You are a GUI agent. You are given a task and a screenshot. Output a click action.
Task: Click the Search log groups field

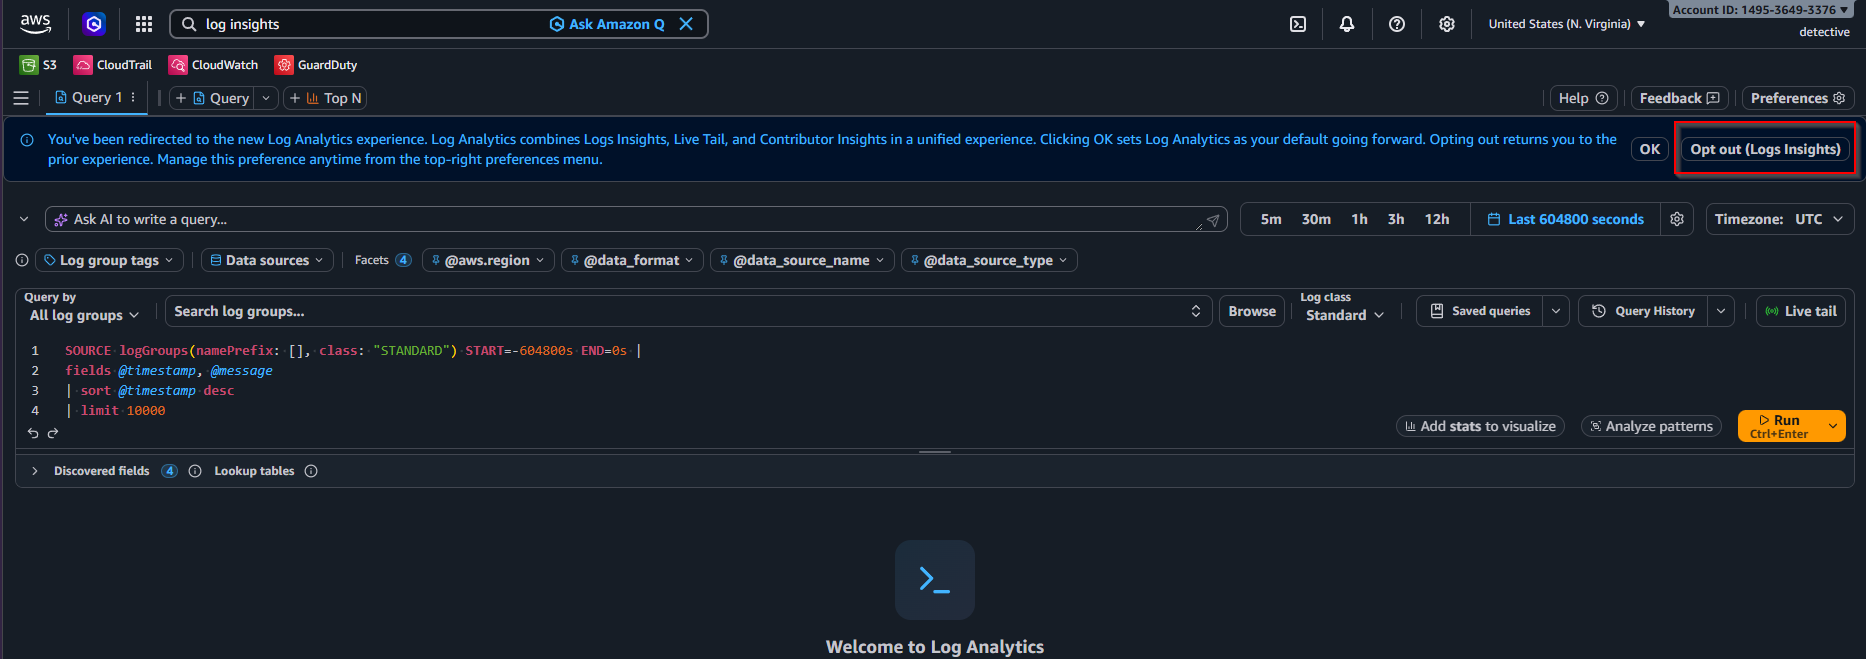[x=688, y=311]
